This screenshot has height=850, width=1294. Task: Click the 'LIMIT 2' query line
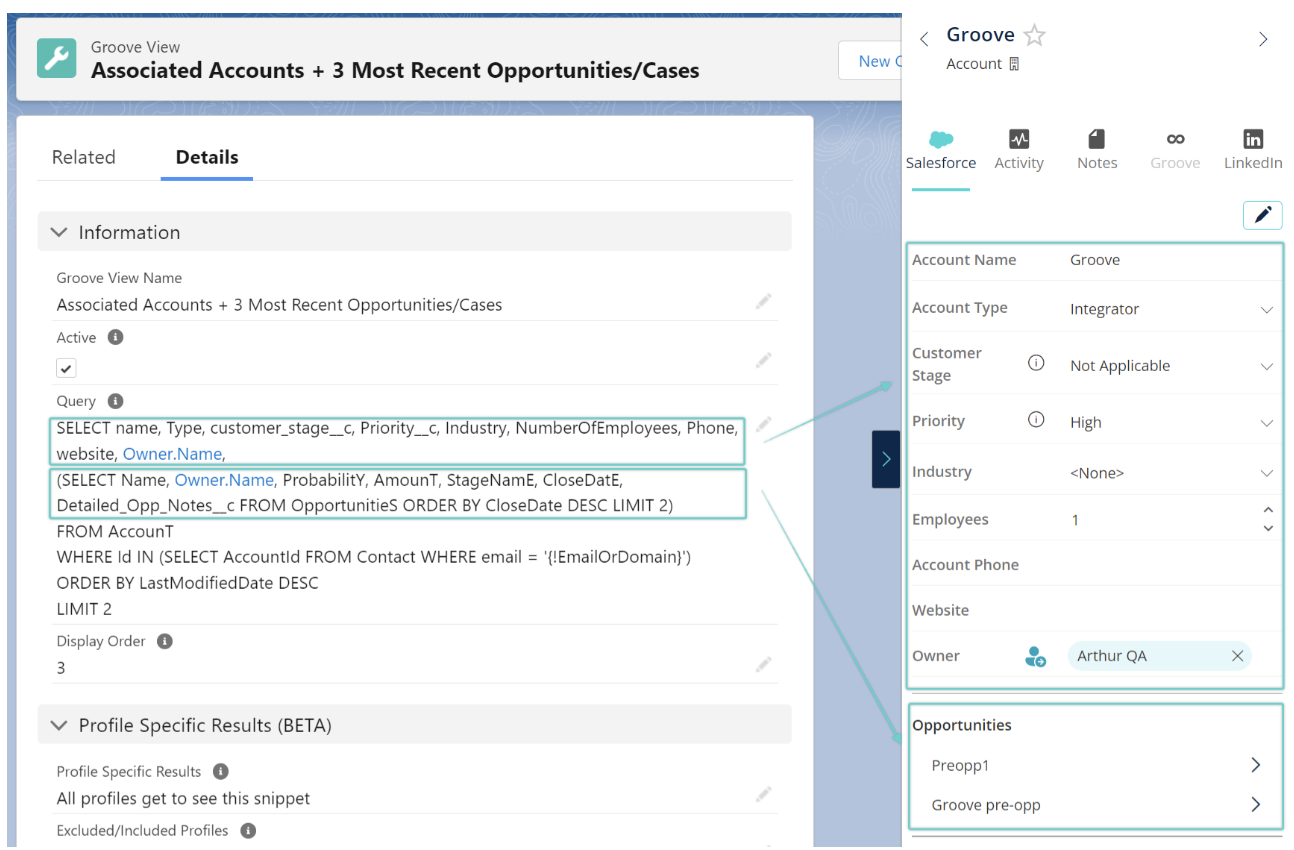(x=84, y=609)
